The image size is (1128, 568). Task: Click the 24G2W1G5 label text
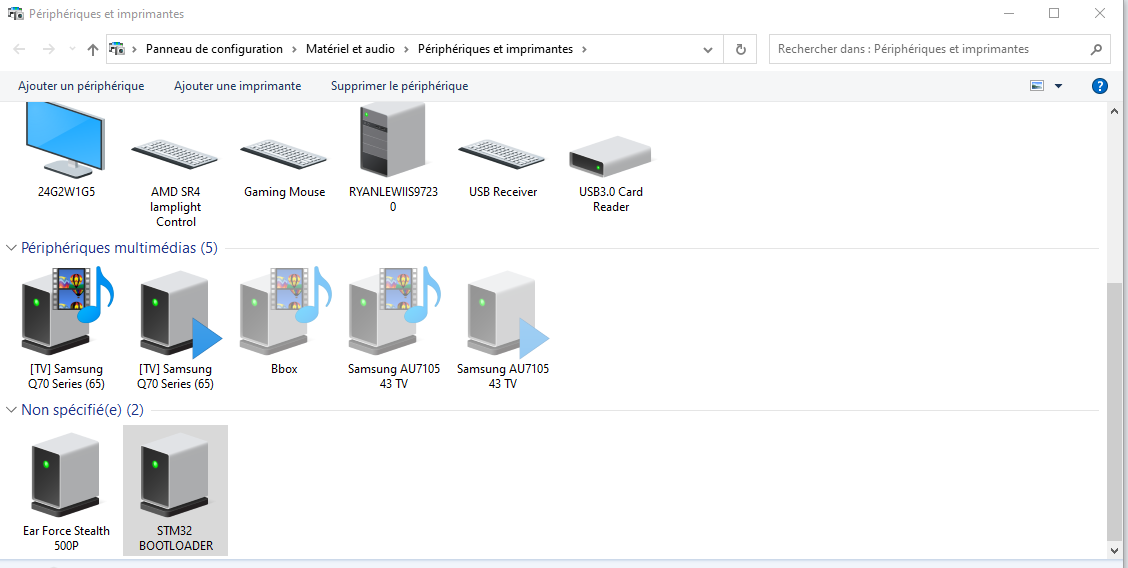[66, 192]
